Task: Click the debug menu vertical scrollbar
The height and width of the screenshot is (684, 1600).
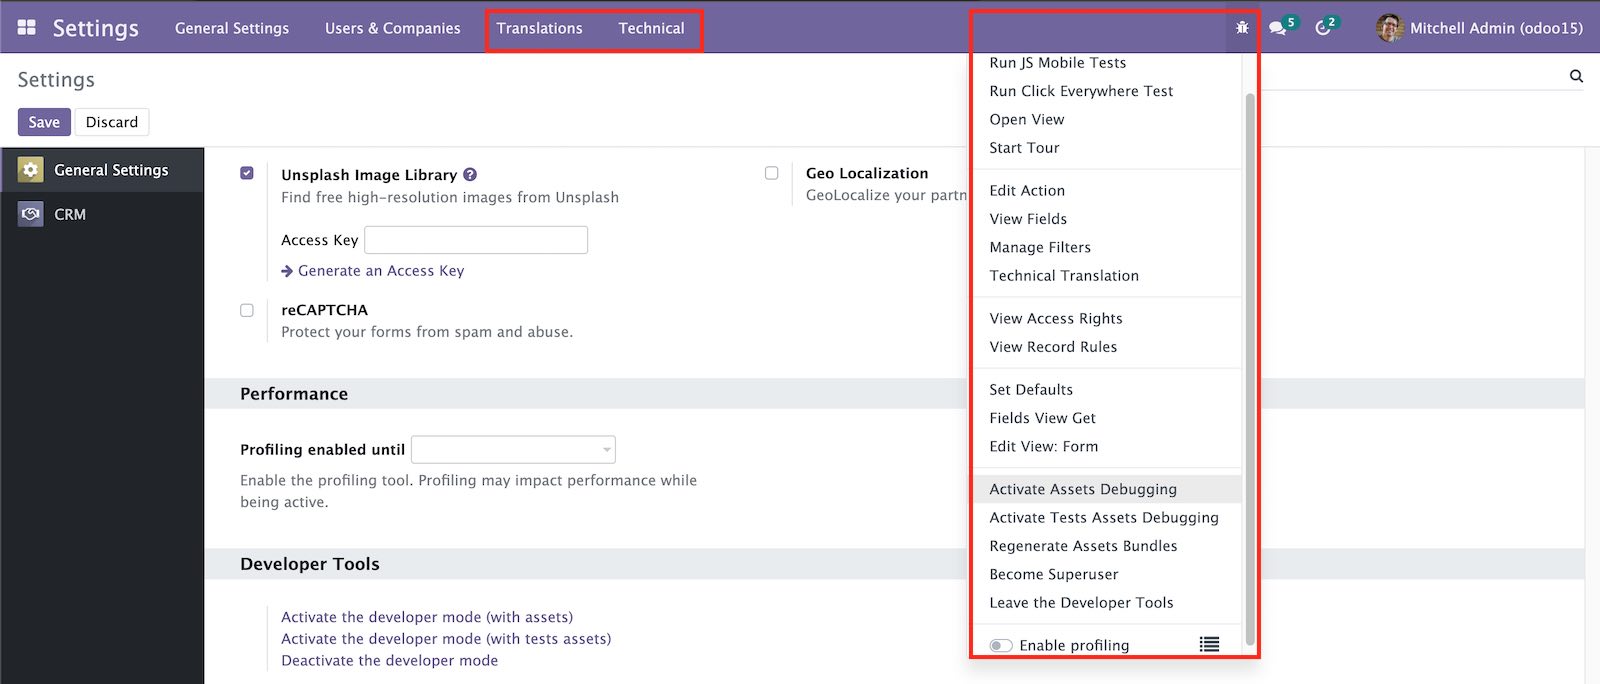Action: point(1249,370)
